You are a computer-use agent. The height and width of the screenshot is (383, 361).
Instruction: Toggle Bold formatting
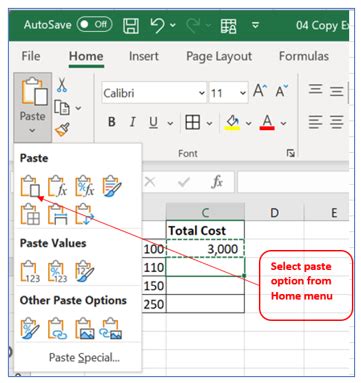[x=112, y=122]
